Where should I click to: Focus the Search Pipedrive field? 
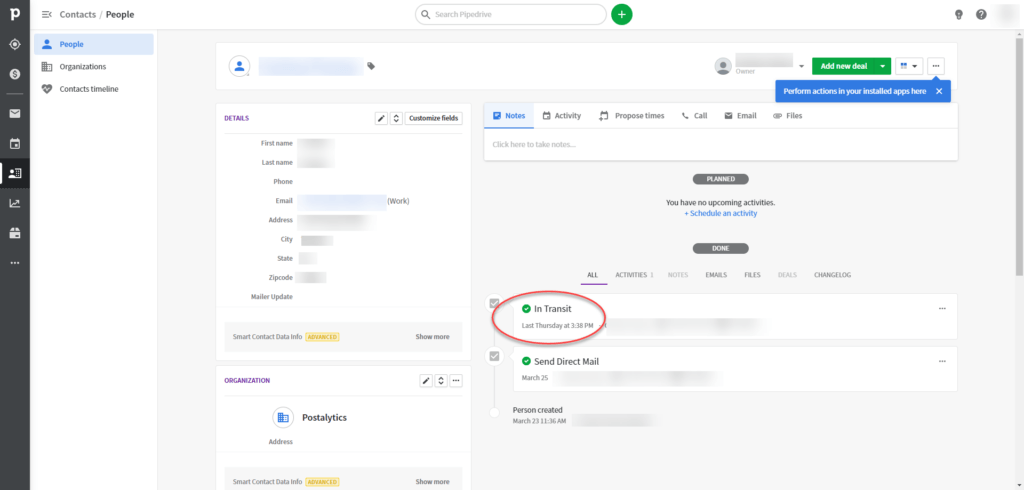(511, 14)
